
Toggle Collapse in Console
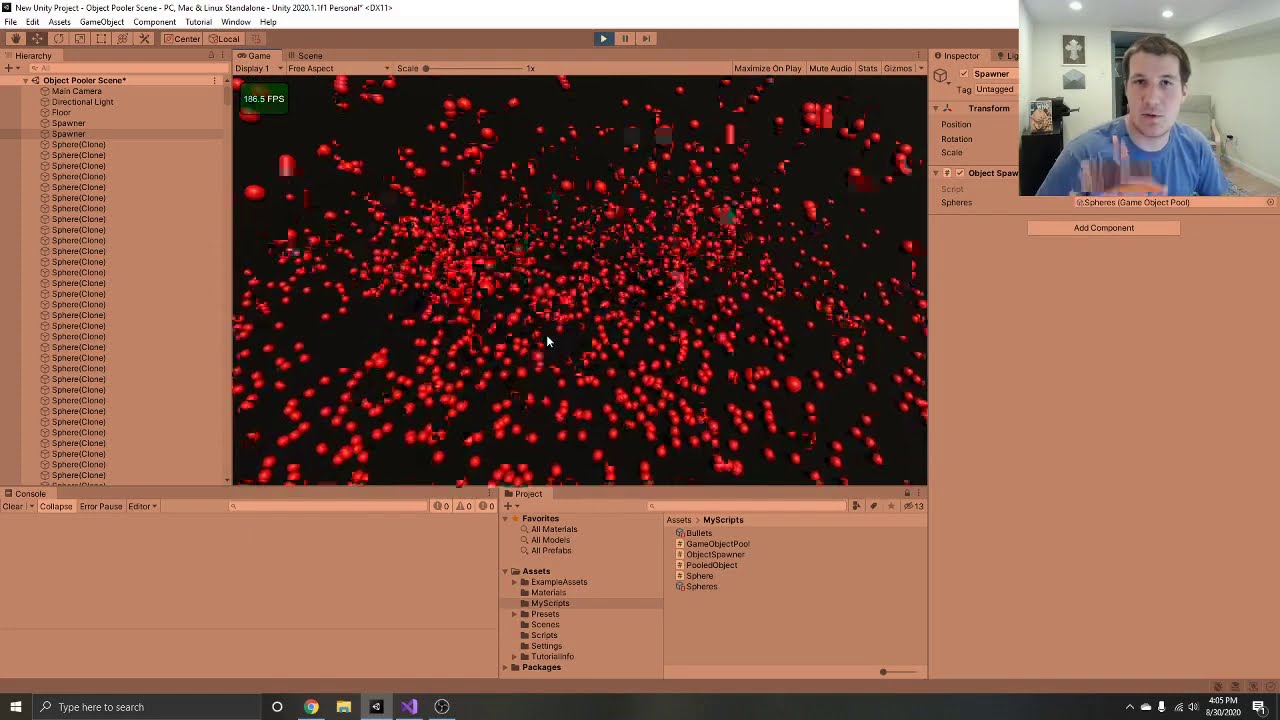[56, 507]
